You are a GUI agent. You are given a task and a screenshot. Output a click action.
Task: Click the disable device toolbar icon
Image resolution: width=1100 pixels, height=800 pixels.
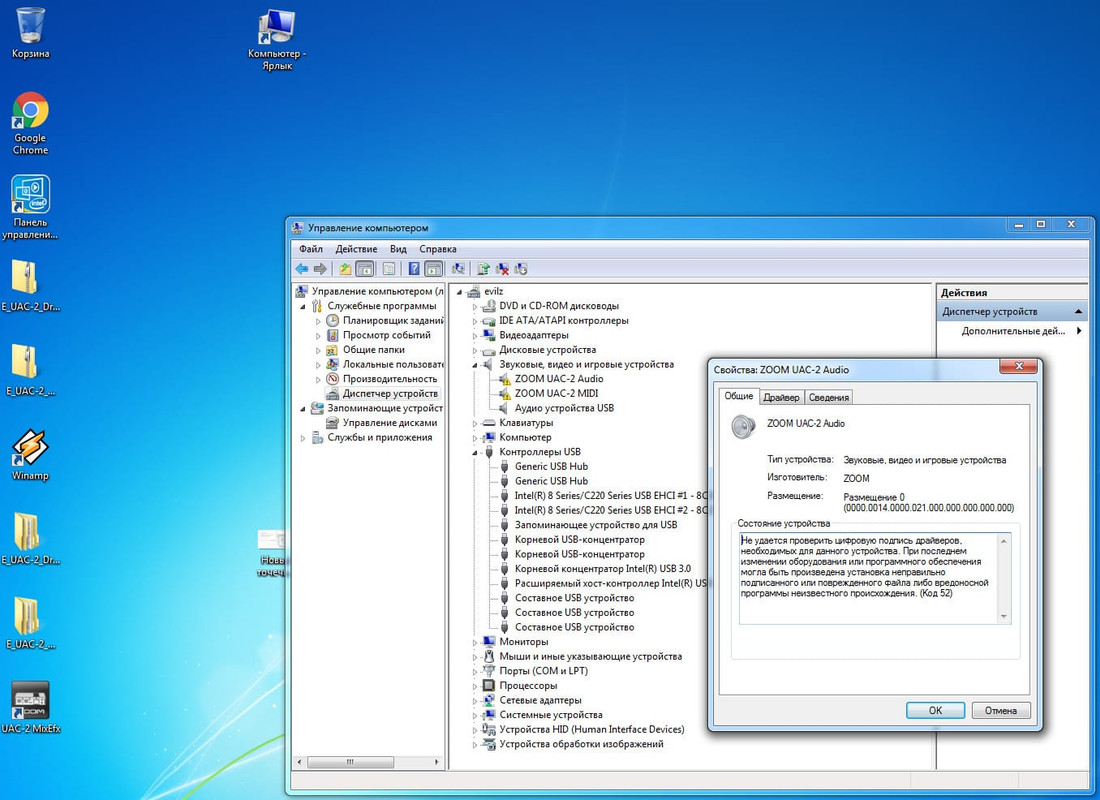521,269
